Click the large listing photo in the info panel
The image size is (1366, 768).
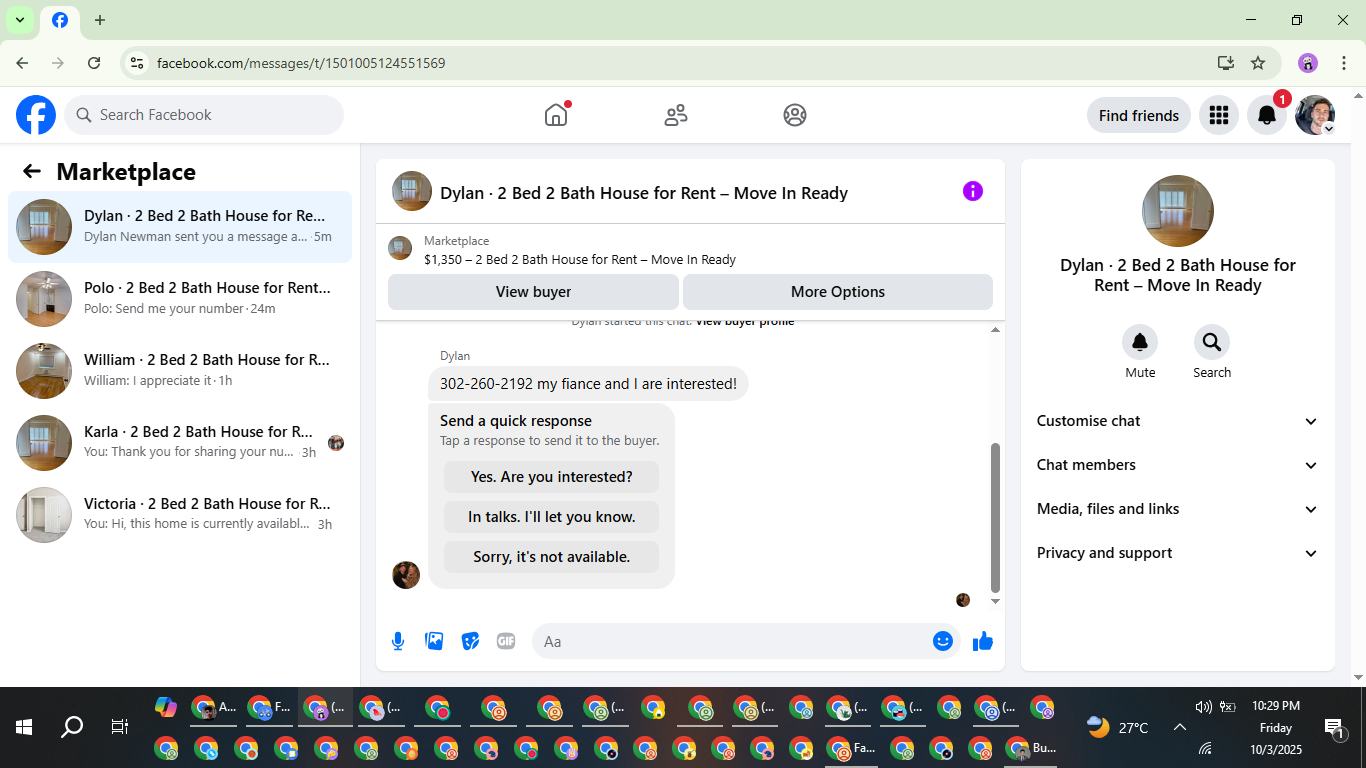[x=1178, y=211]
